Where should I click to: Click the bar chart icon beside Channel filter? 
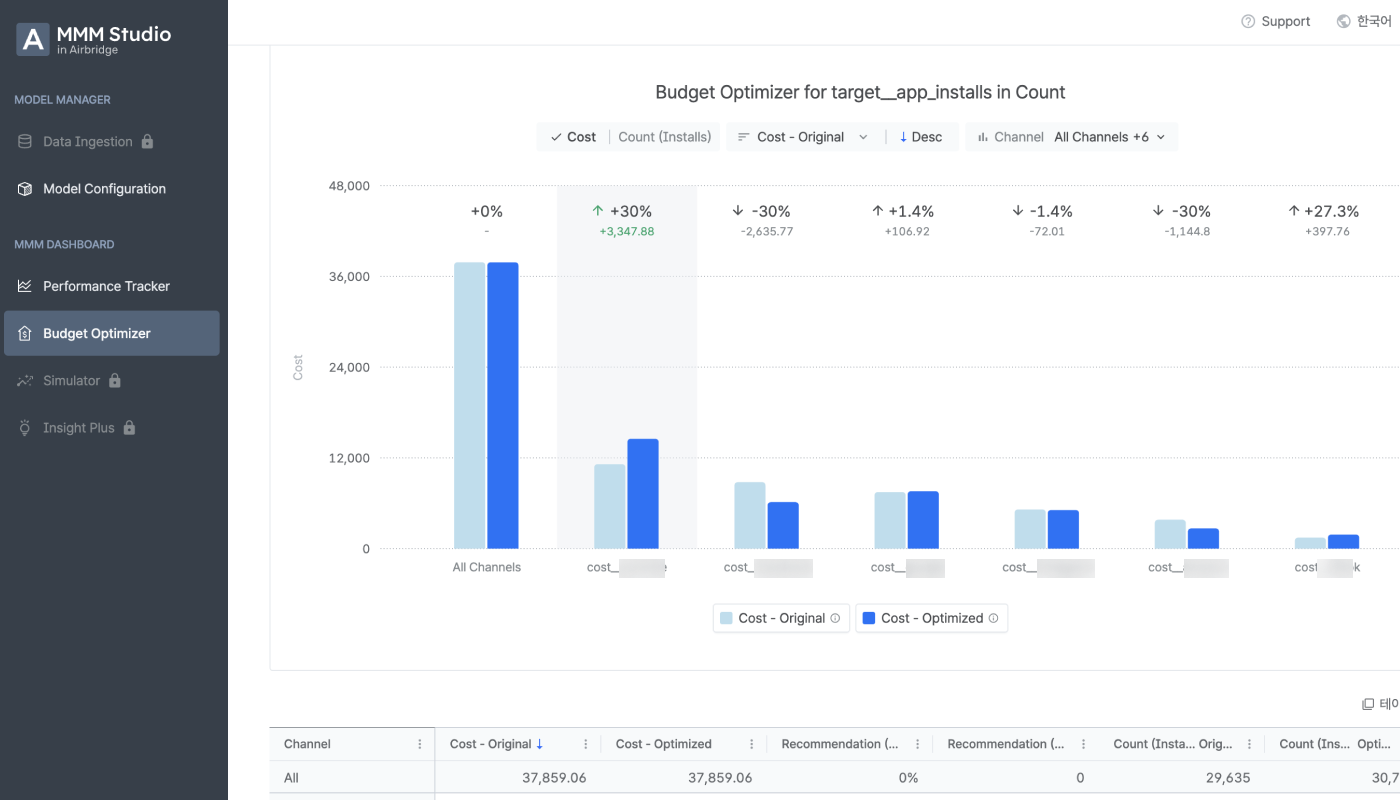point(983,137)
